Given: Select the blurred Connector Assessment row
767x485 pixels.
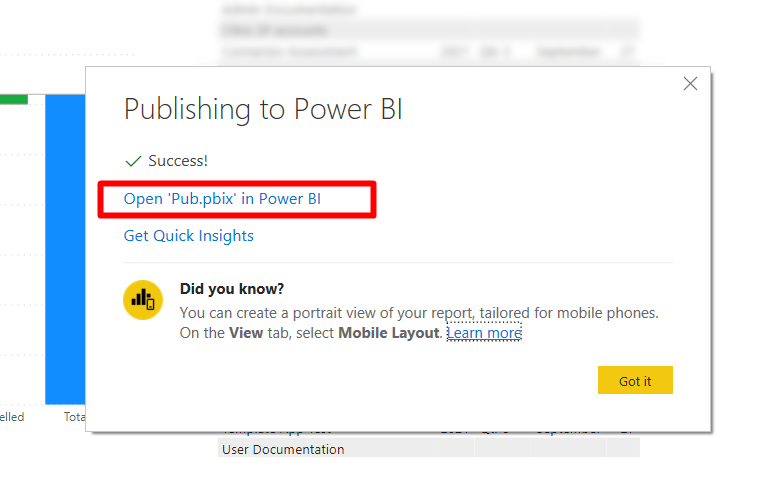Looking at the screenshot, I should (290, 50).
